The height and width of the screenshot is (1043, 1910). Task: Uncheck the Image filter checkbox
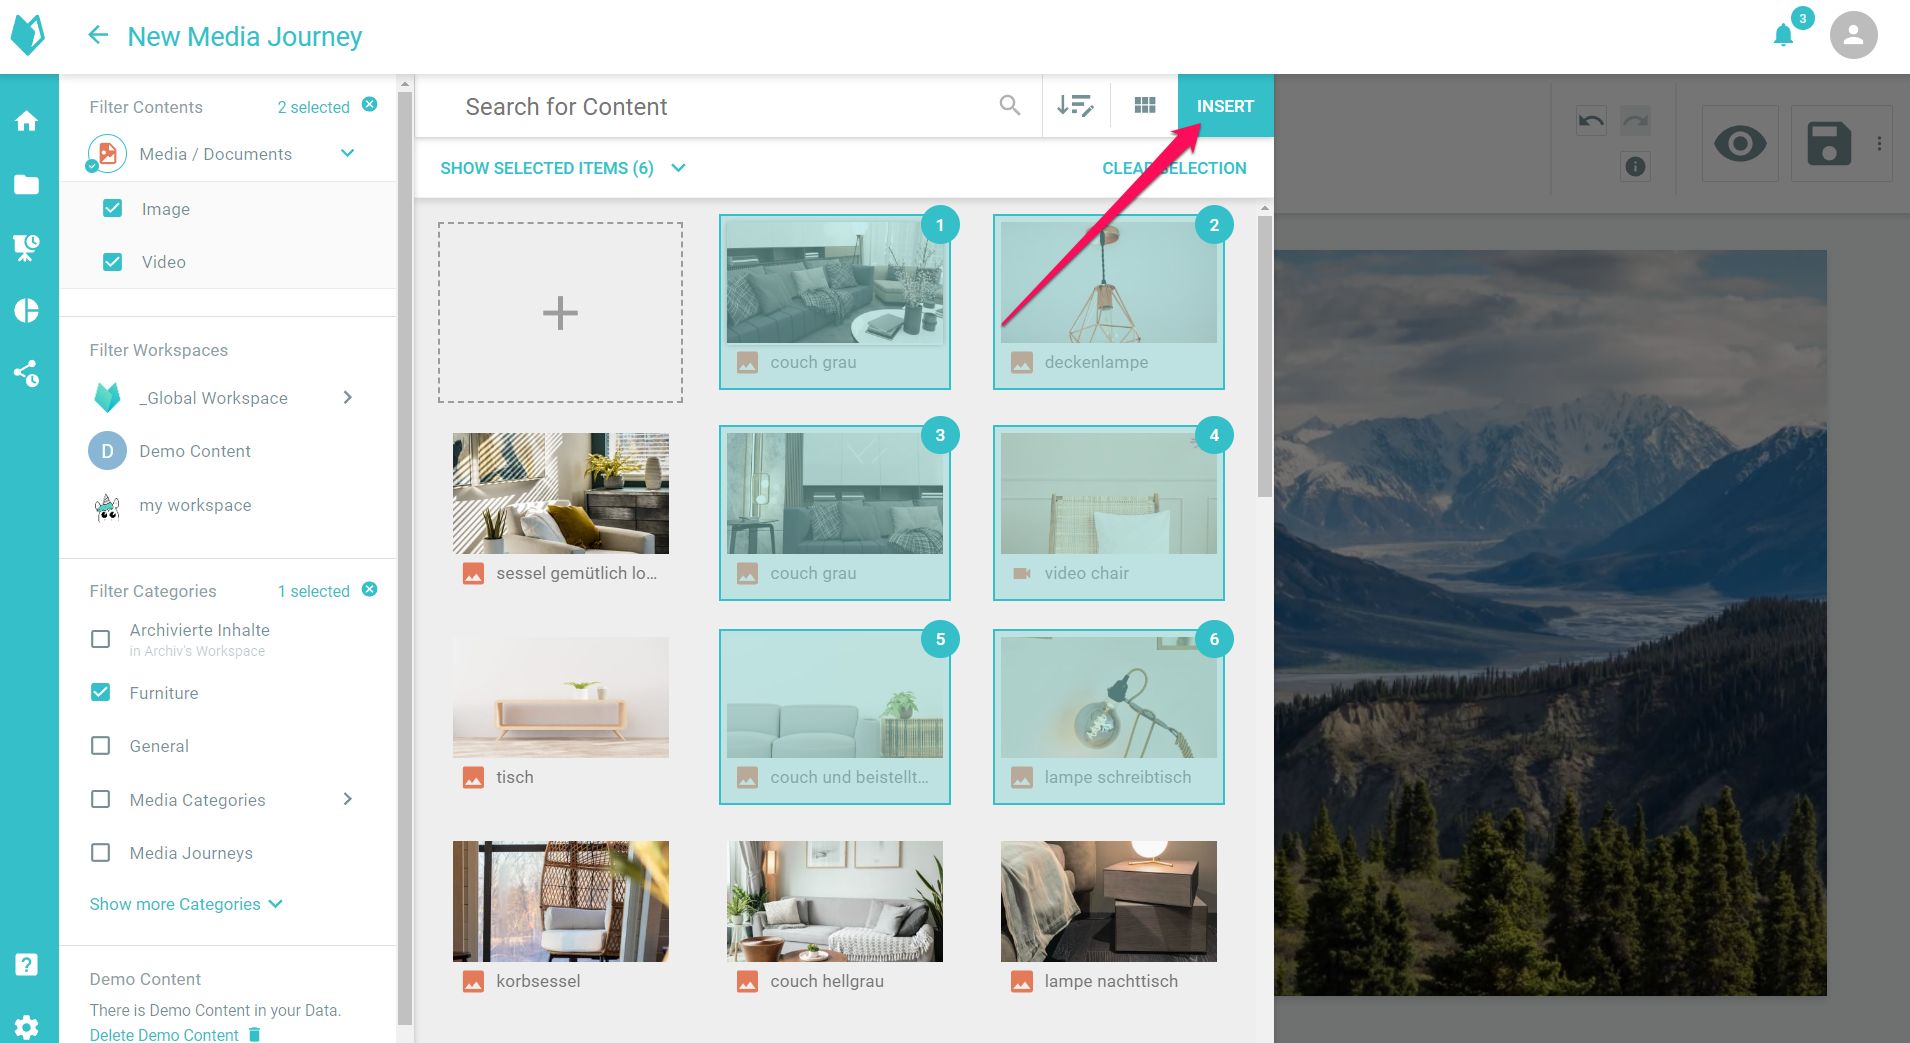(113, 209)
